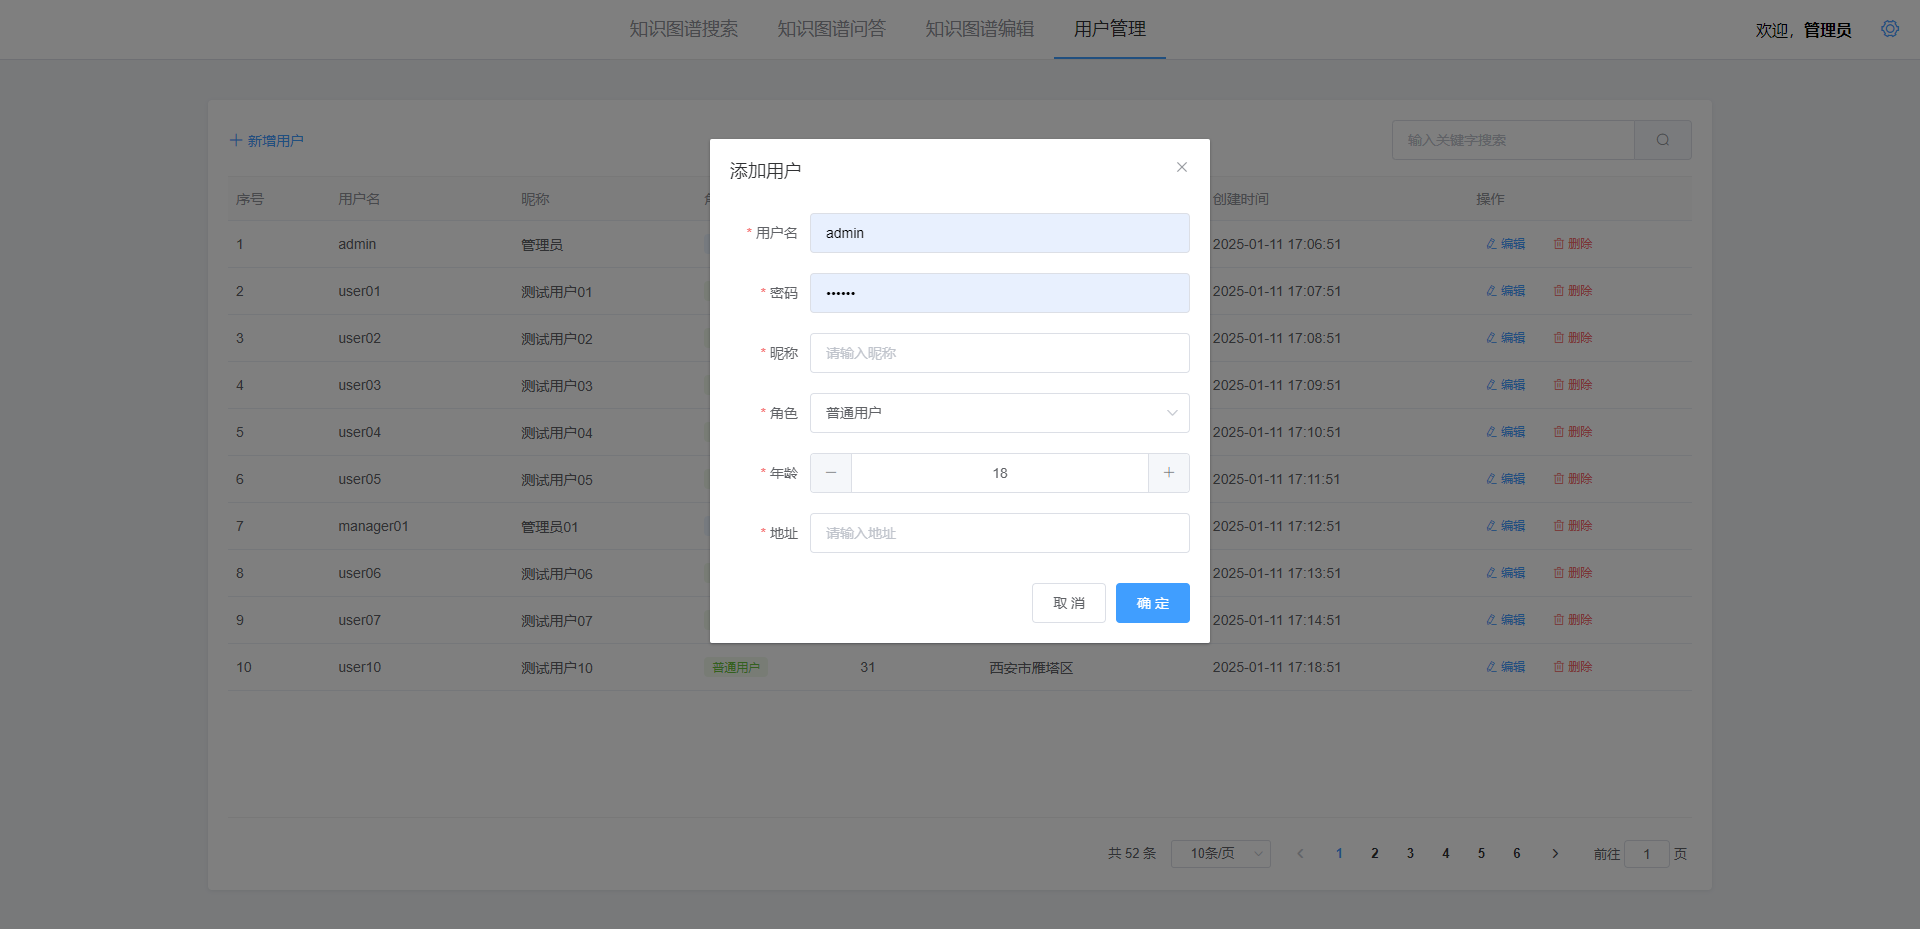This screenshot has width=1920, height=929.
Task: Click the 创建时间 column header
Action: [x=1241, y=199]
